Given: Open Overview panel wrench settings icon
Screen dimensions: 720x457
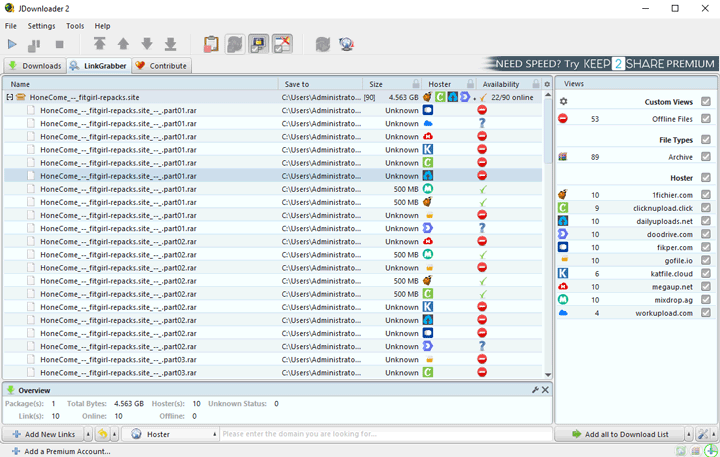Looking at the screenshot, I should point(535,389).
